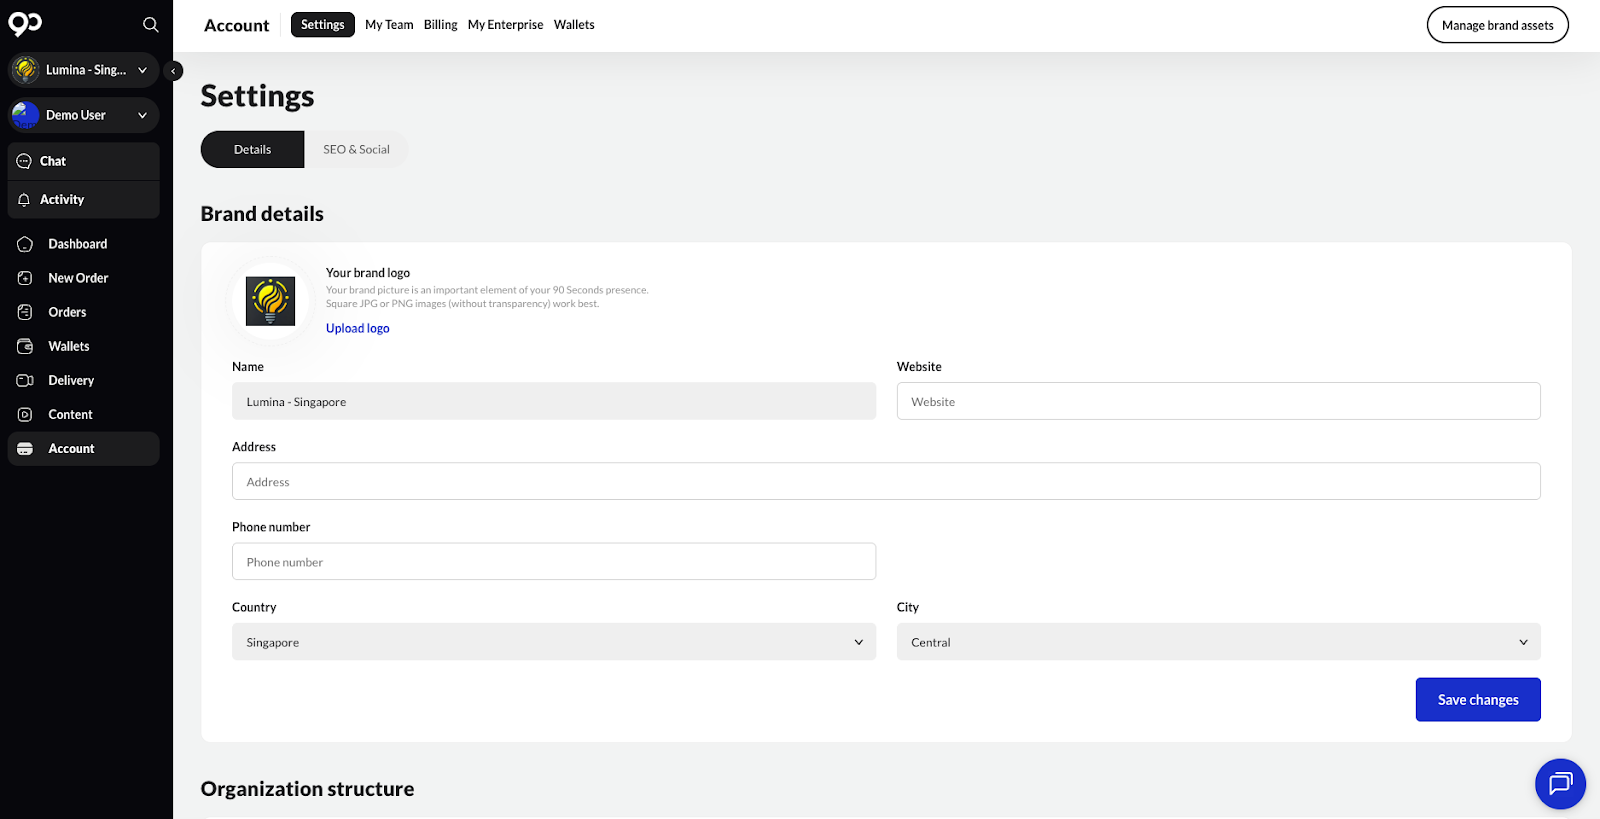This screenshot has height=819, width=1600.
Task: Click into the Website input field
Action: click(x=1217, y=401)
